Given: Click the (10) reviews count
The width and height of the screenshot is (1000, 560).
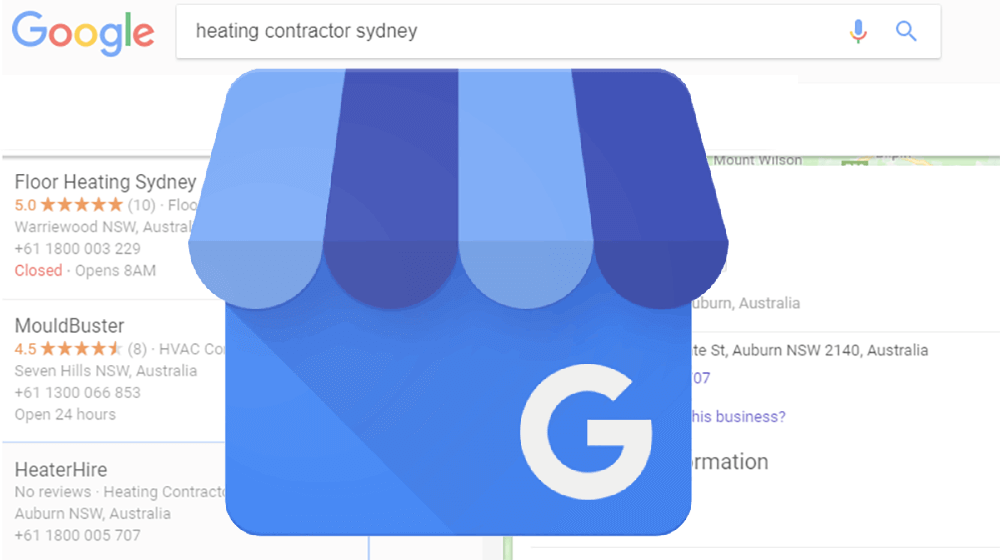Looking at the screenshot, I should (x=142, y=205).
